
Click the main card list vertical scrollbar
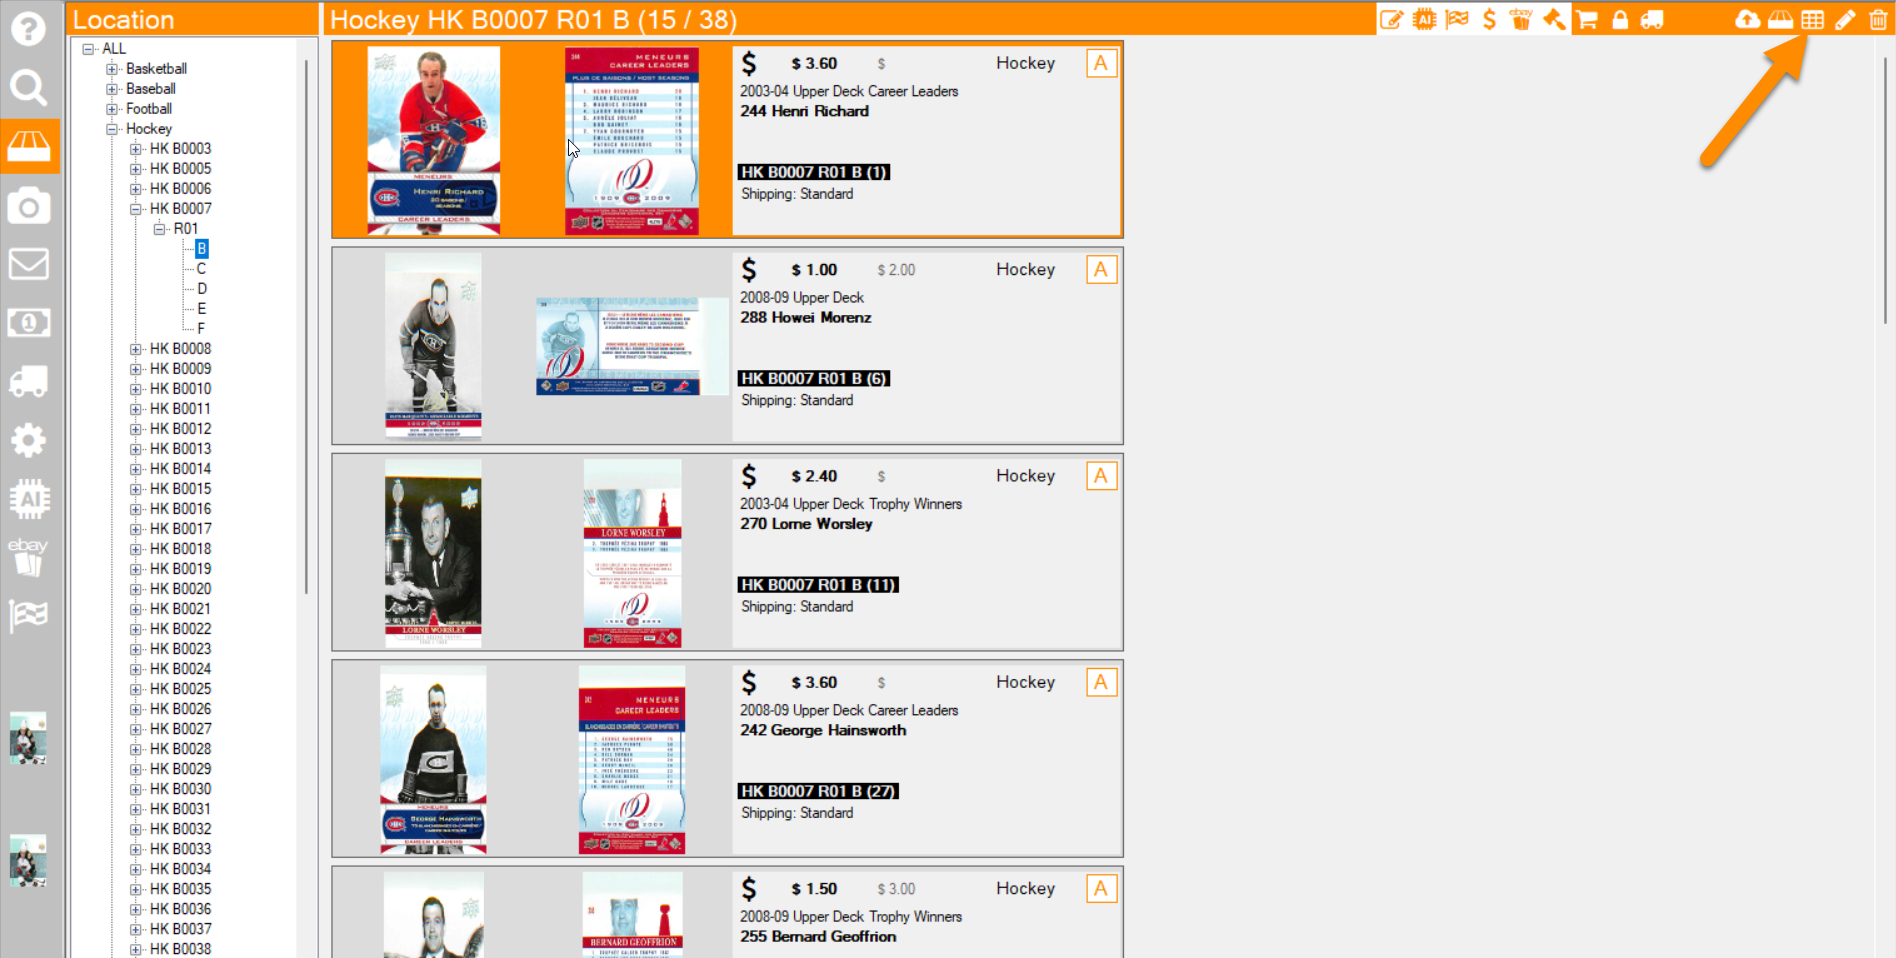click(1885, 190)
